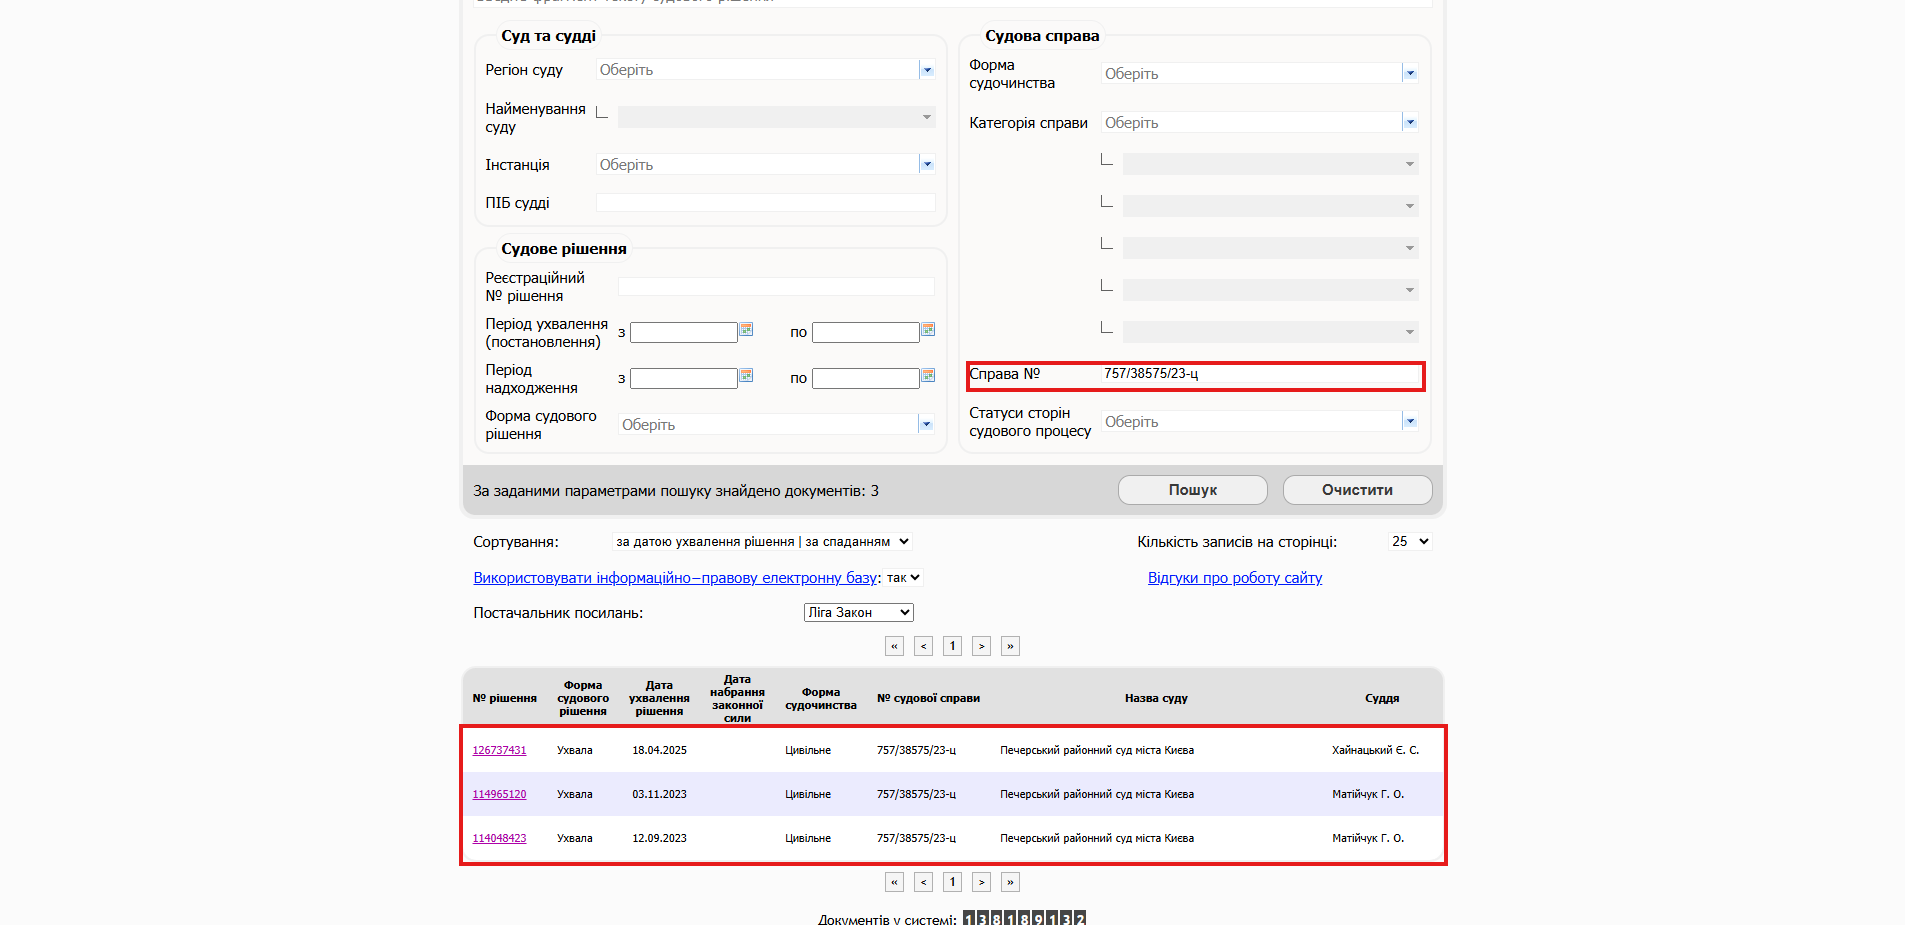Go to last page in top pager
The height and width of the screenshot is (925, 1905).
click(1010, 646)
